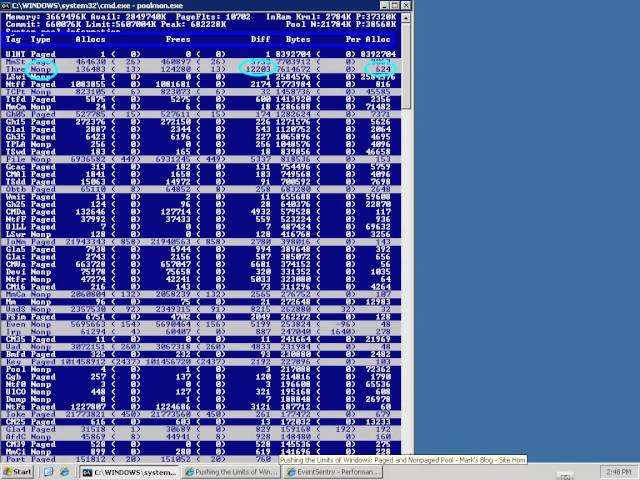Click the Show Desktop quick launch icon

(49, 472)
